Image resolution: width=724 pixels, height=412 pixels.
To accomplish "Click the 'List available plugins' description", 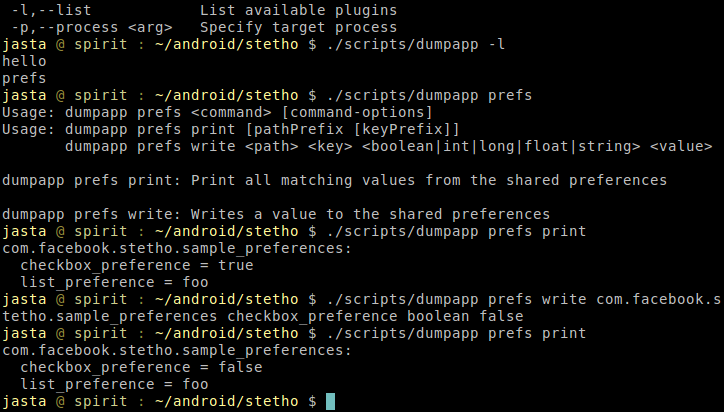I will coord(298,10).
